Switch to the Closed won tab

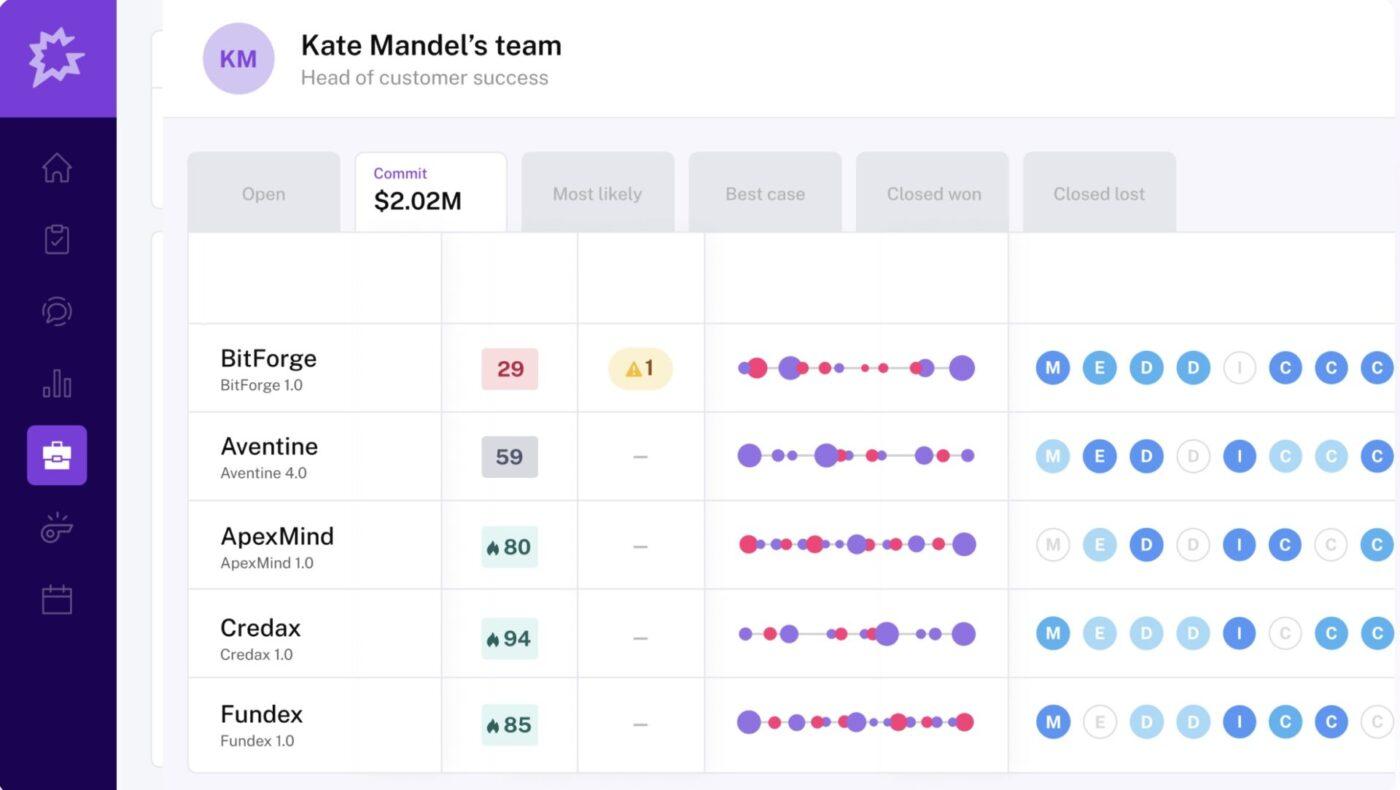tap(933, 194)
